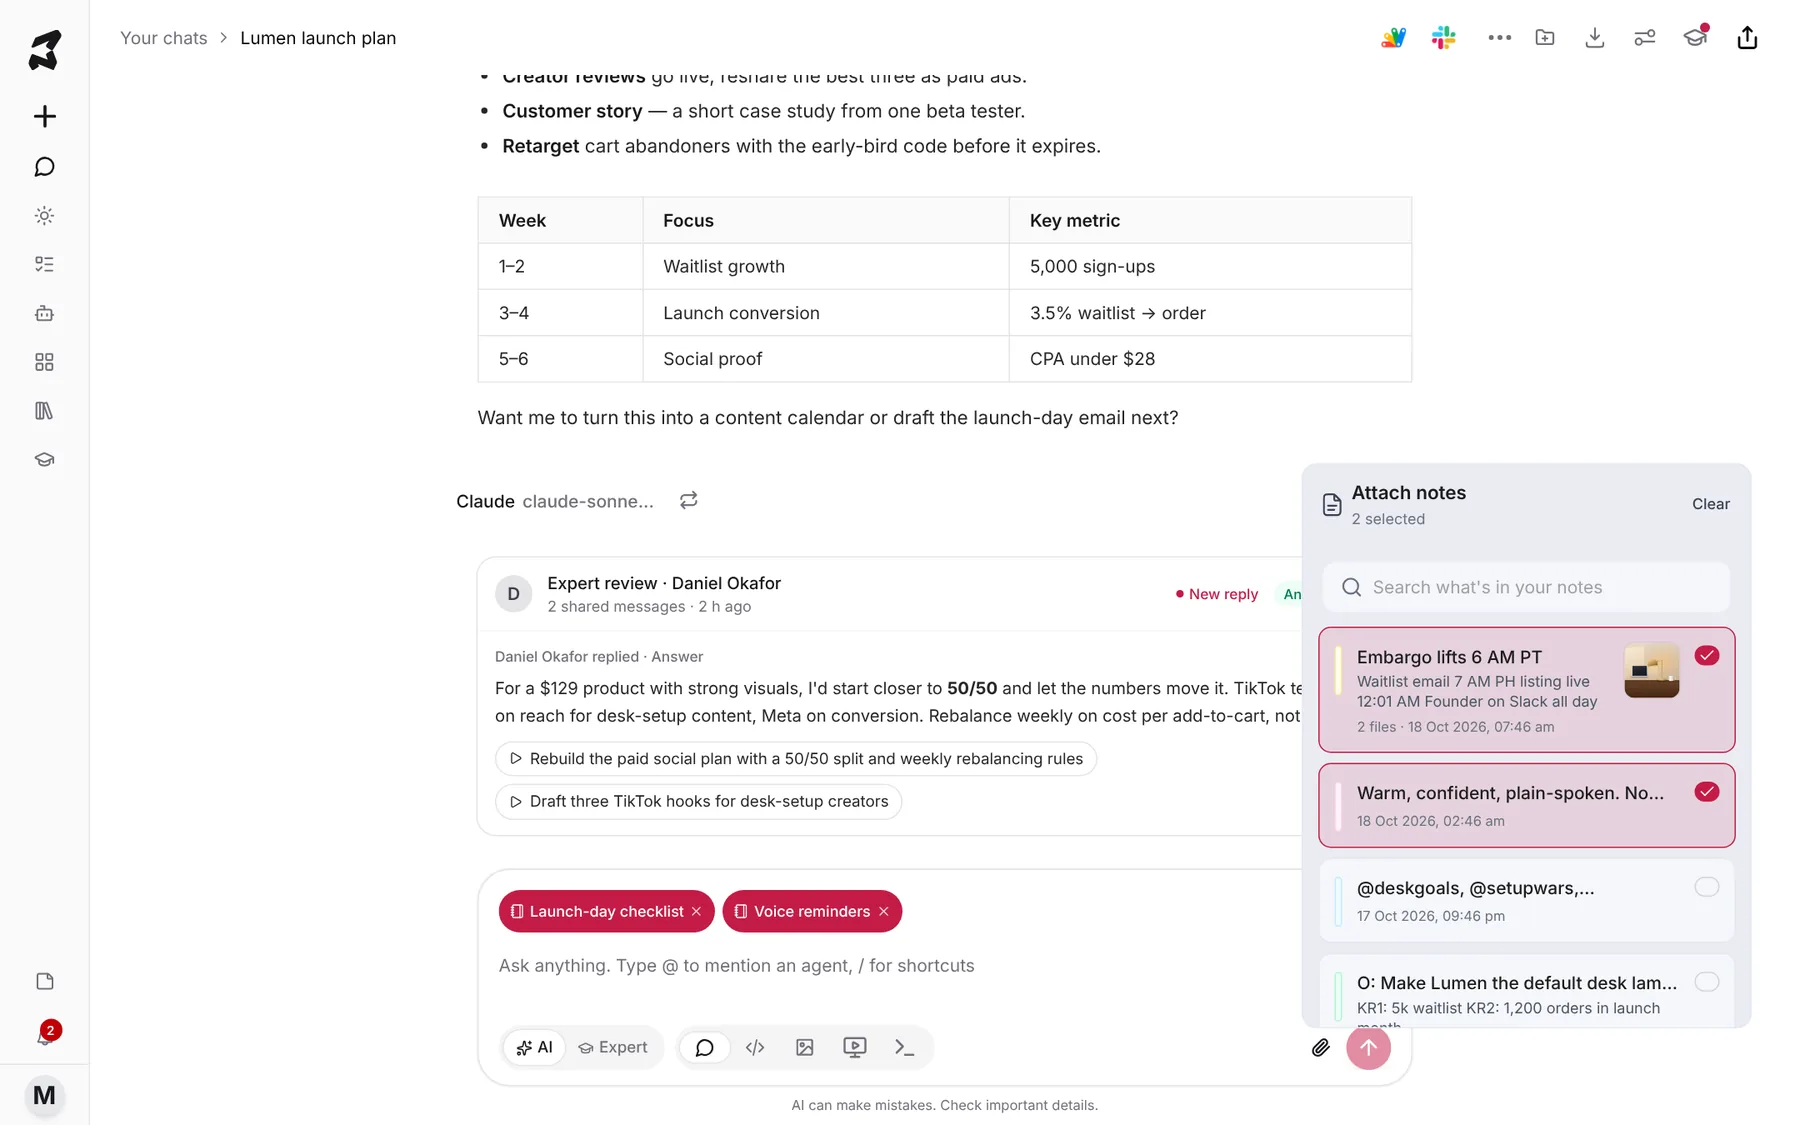Screen dimensions: 1800x1125
Task: Open the sun-shaped icon in the sidebar
Action: [x=44, y=215]
